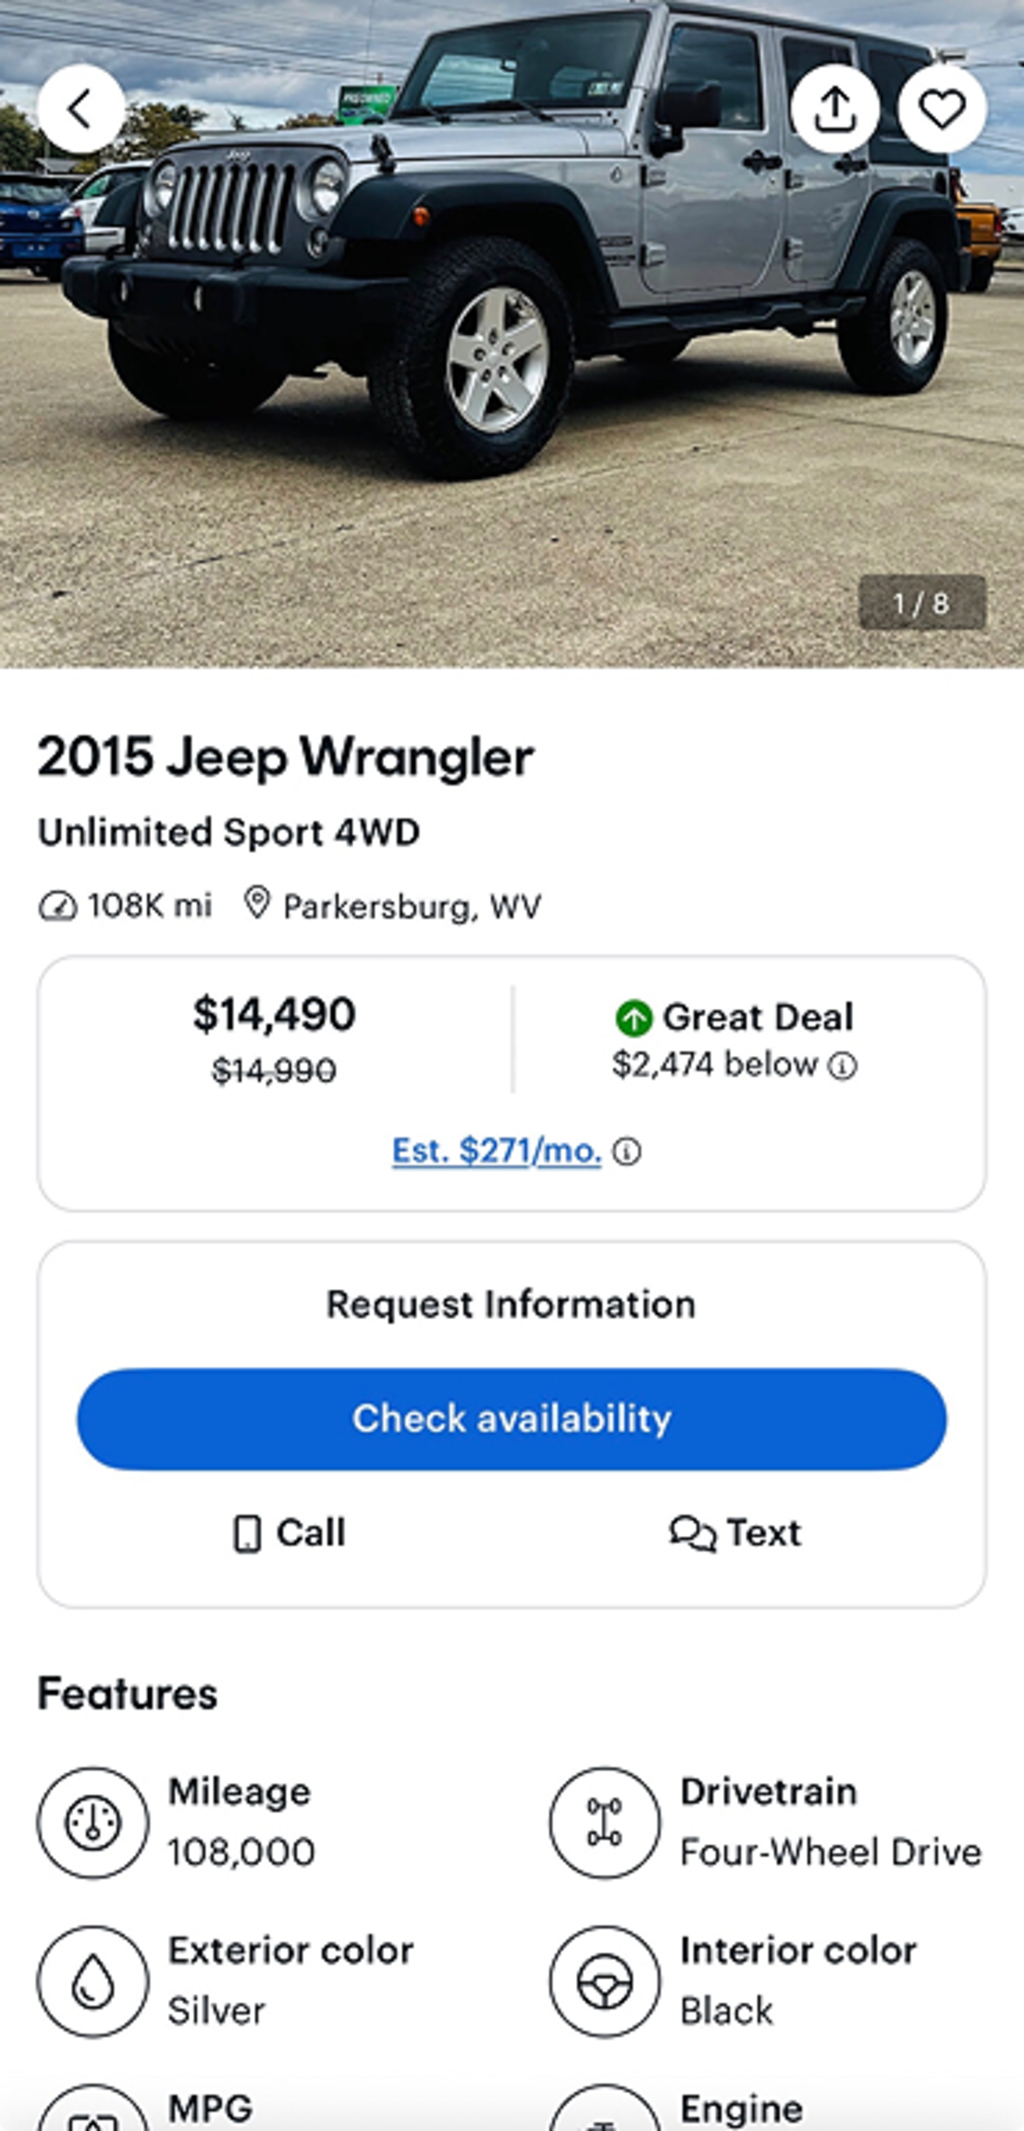The height and width of the screenshot is (2131, 1024).
Task: Tap the Great Deal green arrow badge
Action: (634, 1018)
